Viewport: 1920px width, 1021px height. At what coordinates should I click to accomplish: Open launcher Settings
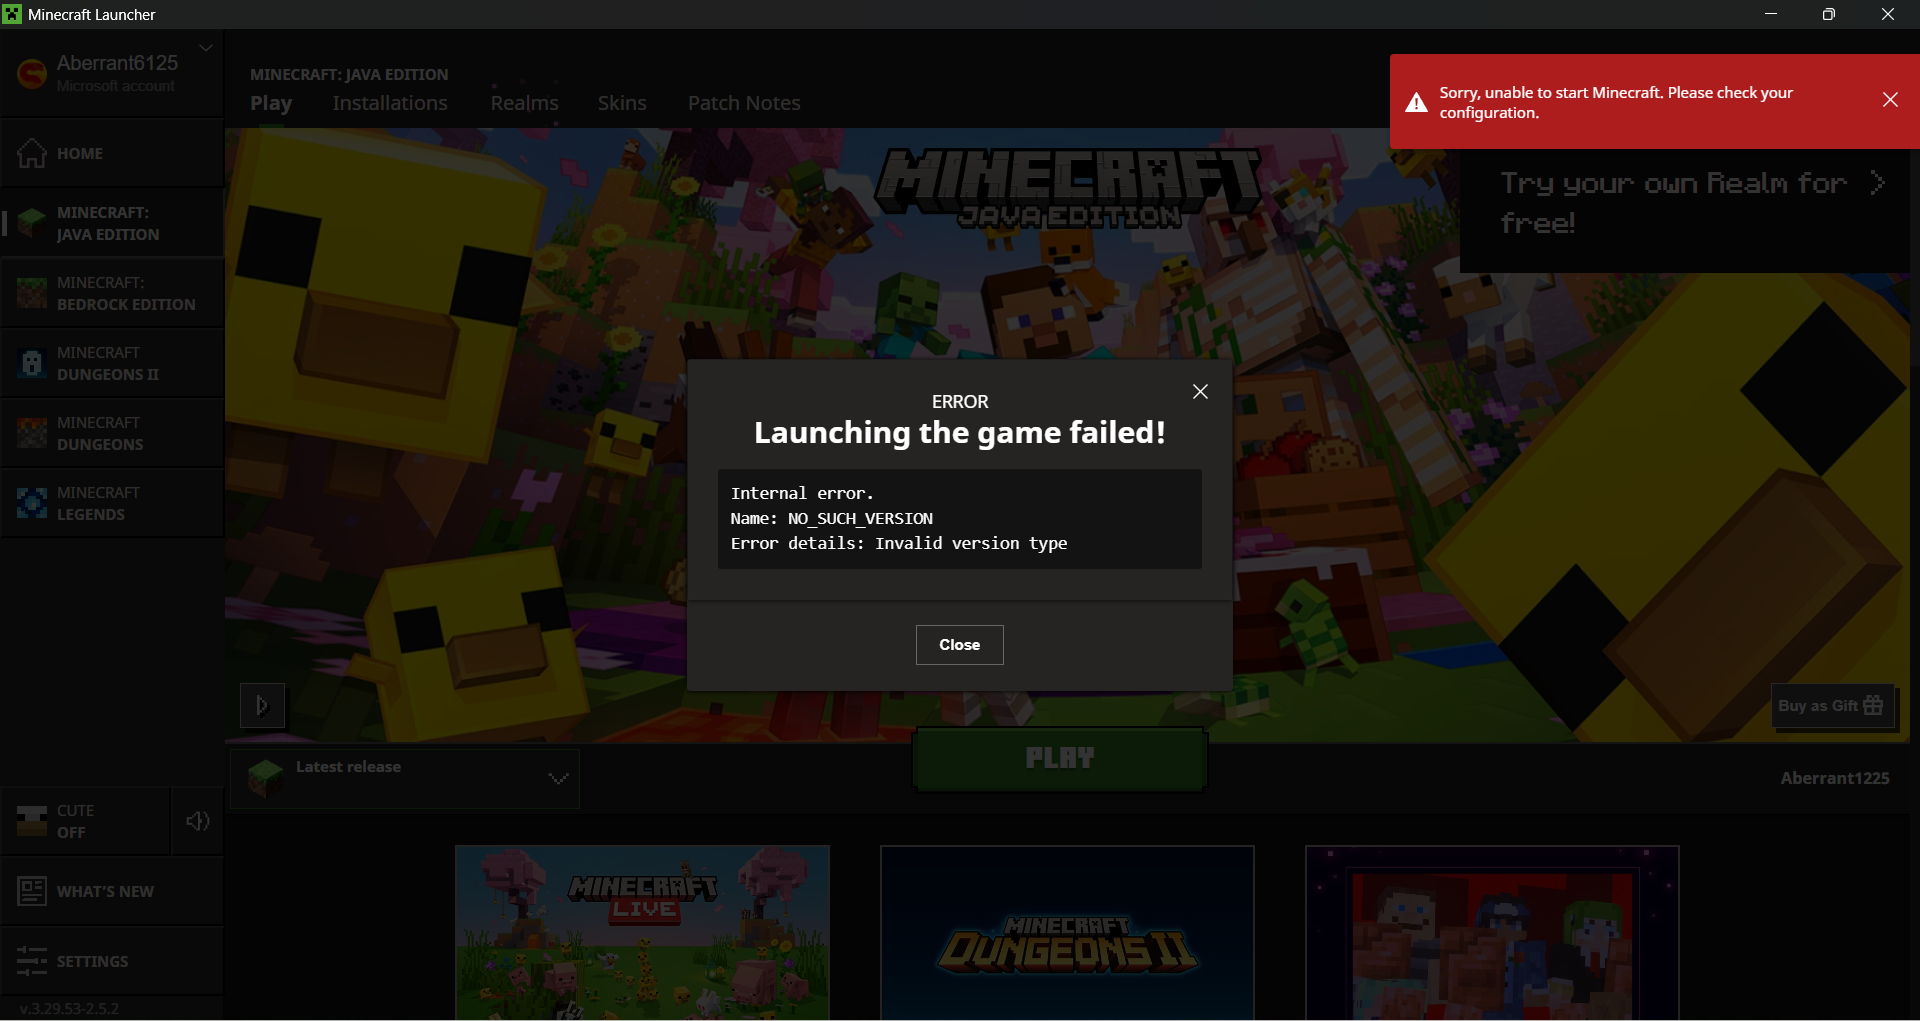tap(112, 961)
